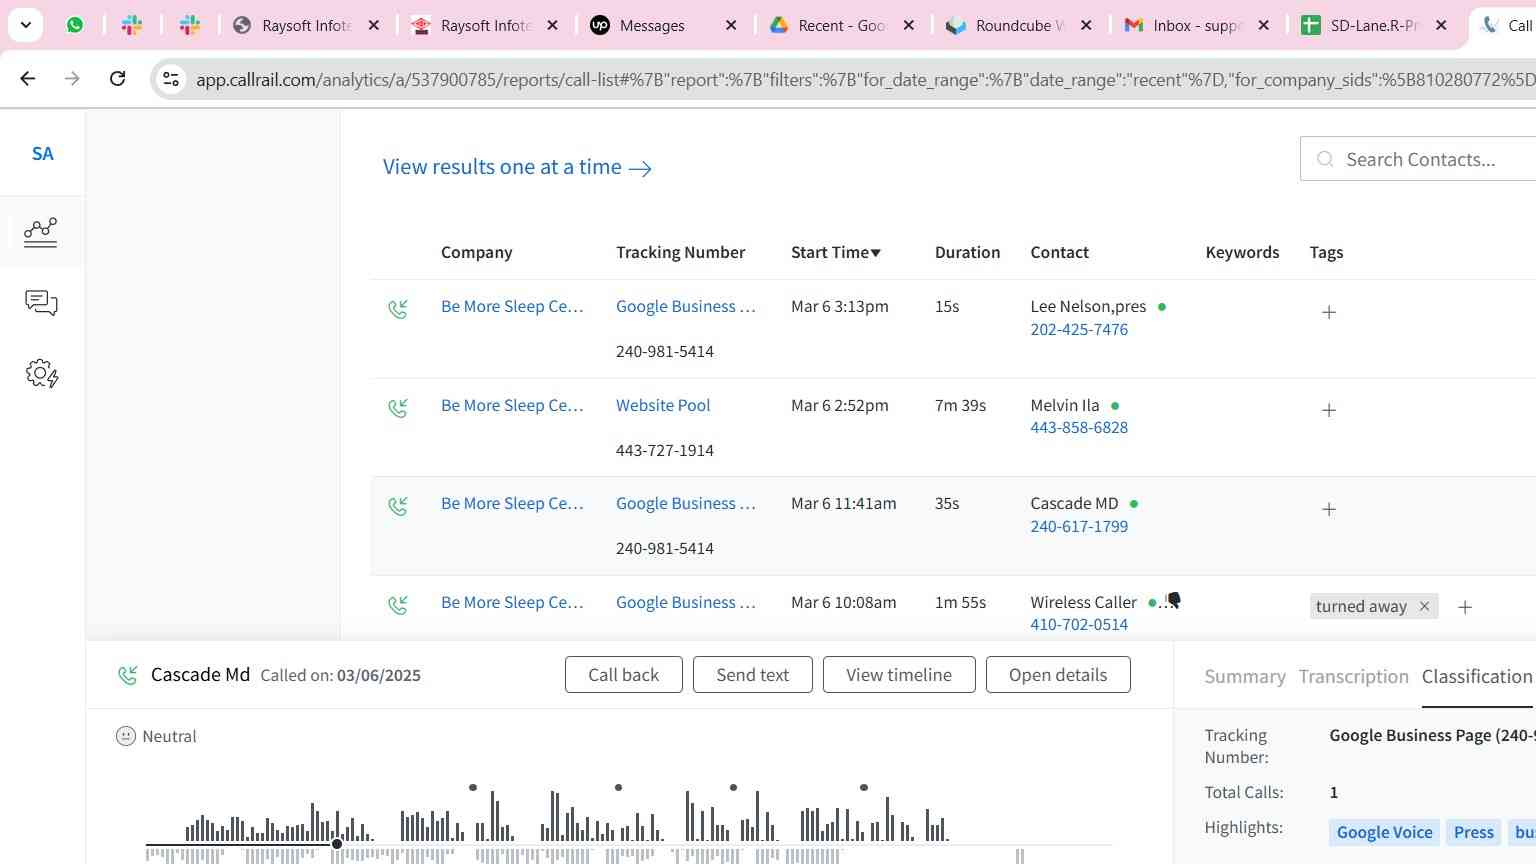Screen dimensions: 1536x864
Task: Click the first waveform marker dot
Action: pos(473,788)
